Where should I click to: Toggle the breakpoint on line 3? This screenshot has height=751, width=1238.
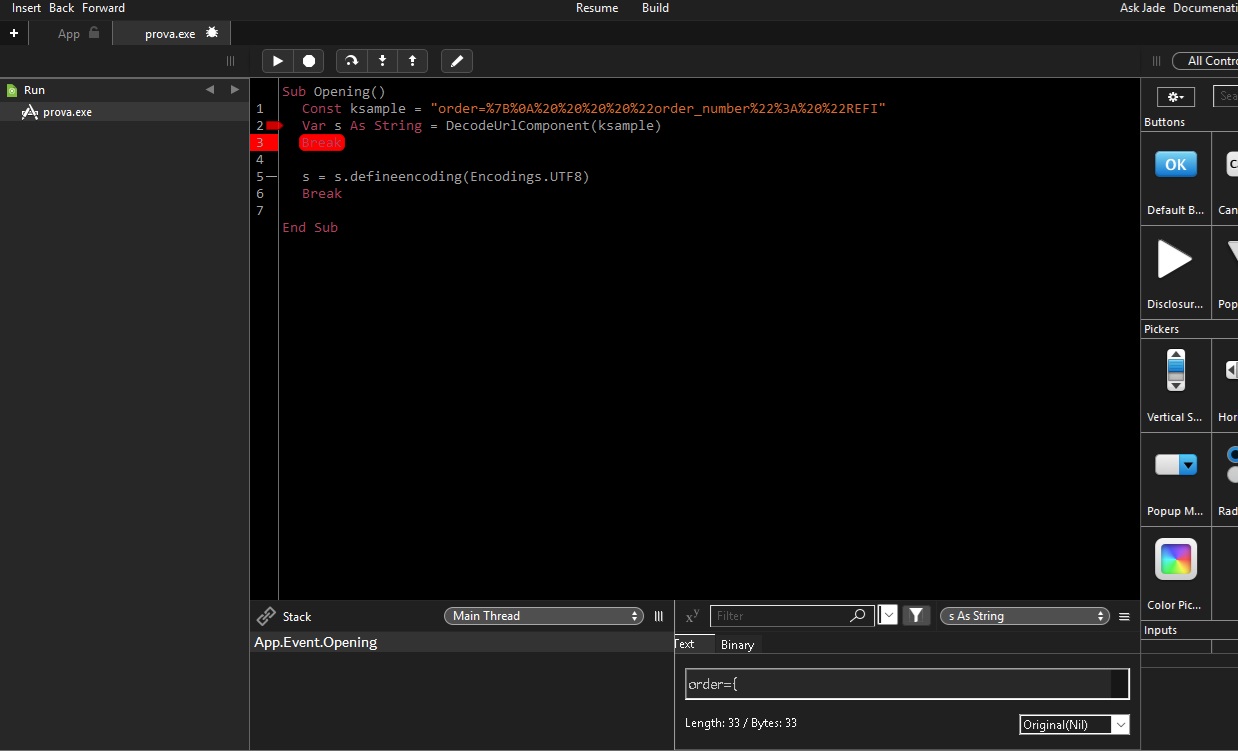click(262, 143)
